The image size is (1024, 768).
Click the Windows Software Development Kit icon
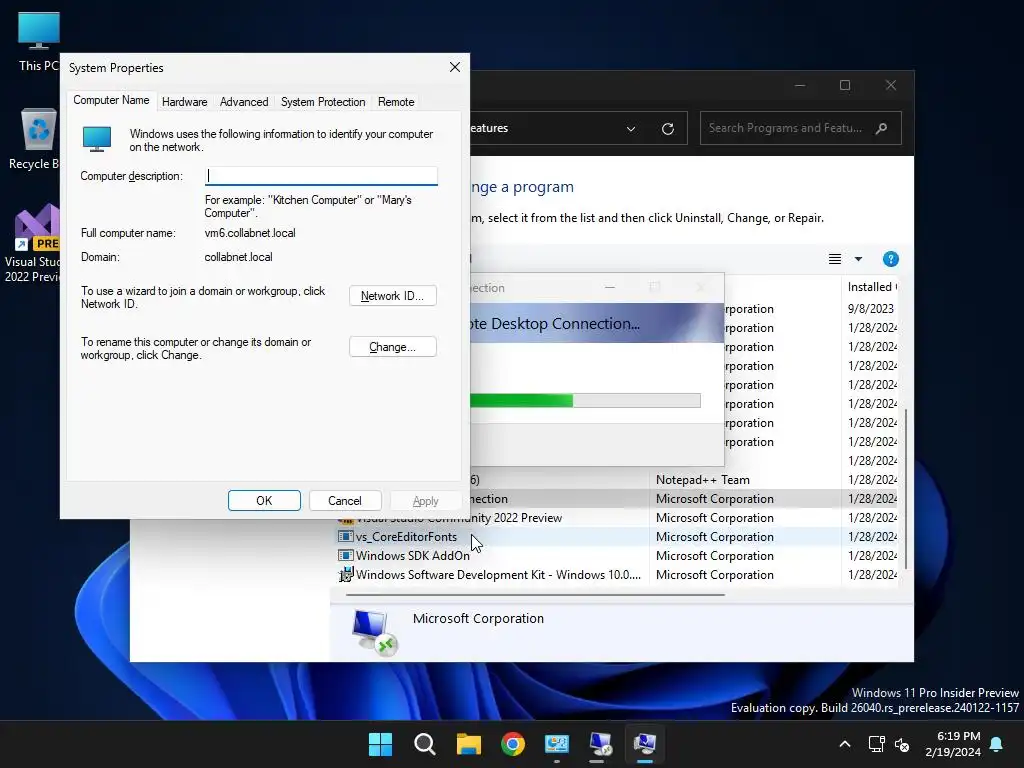pyautogui.click(x=345, y=575)
